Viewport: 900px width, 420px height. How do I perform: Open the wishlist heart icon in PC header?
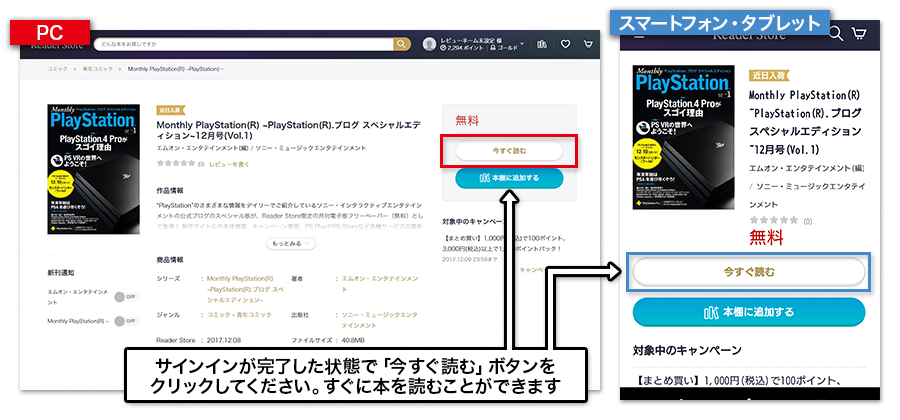coord(565,44)
